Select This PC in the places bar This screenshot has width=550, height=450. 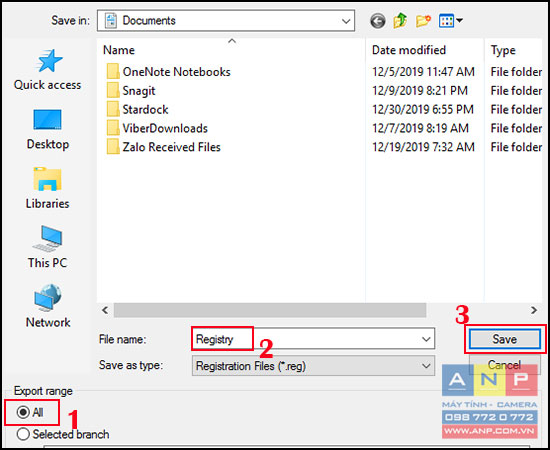48,248
